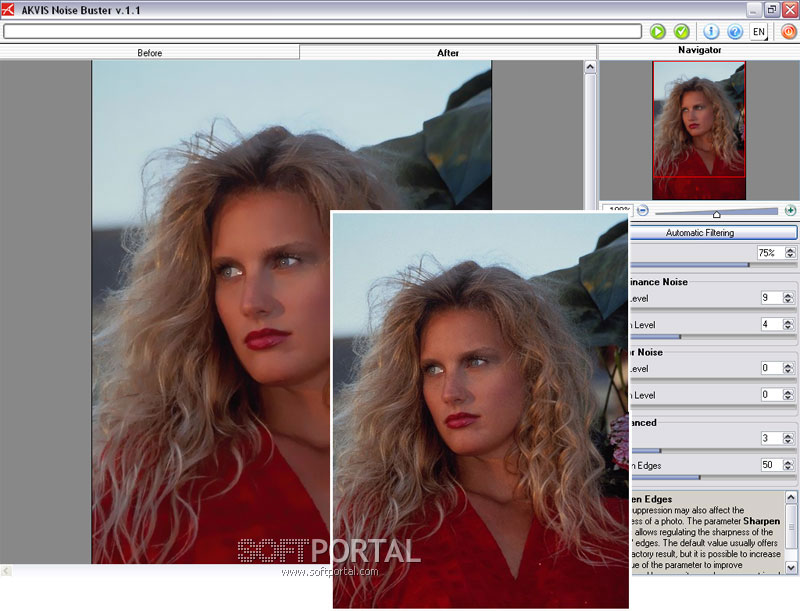
Task: Click the AKVIS logo in title bar
Action: [x=8, y=9]
